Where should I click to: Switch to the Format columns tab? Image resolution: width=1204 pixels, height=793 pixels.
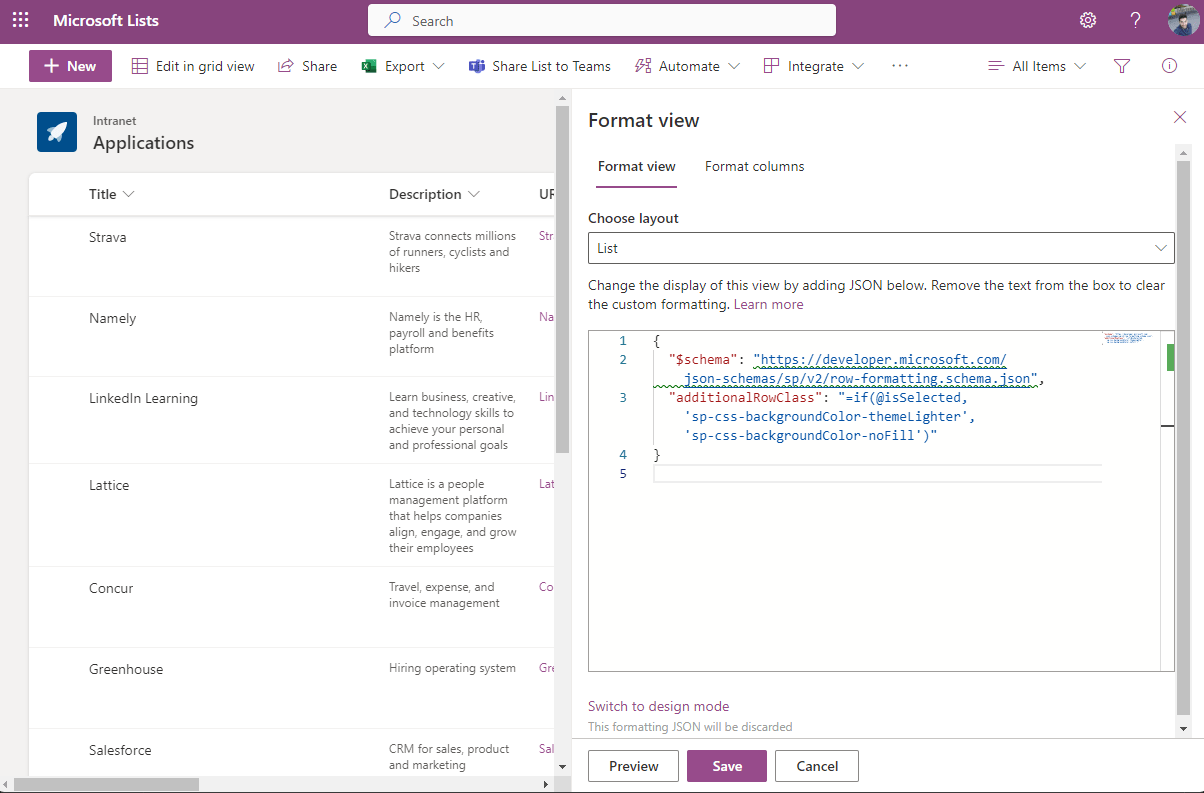(x=754, y=166)
